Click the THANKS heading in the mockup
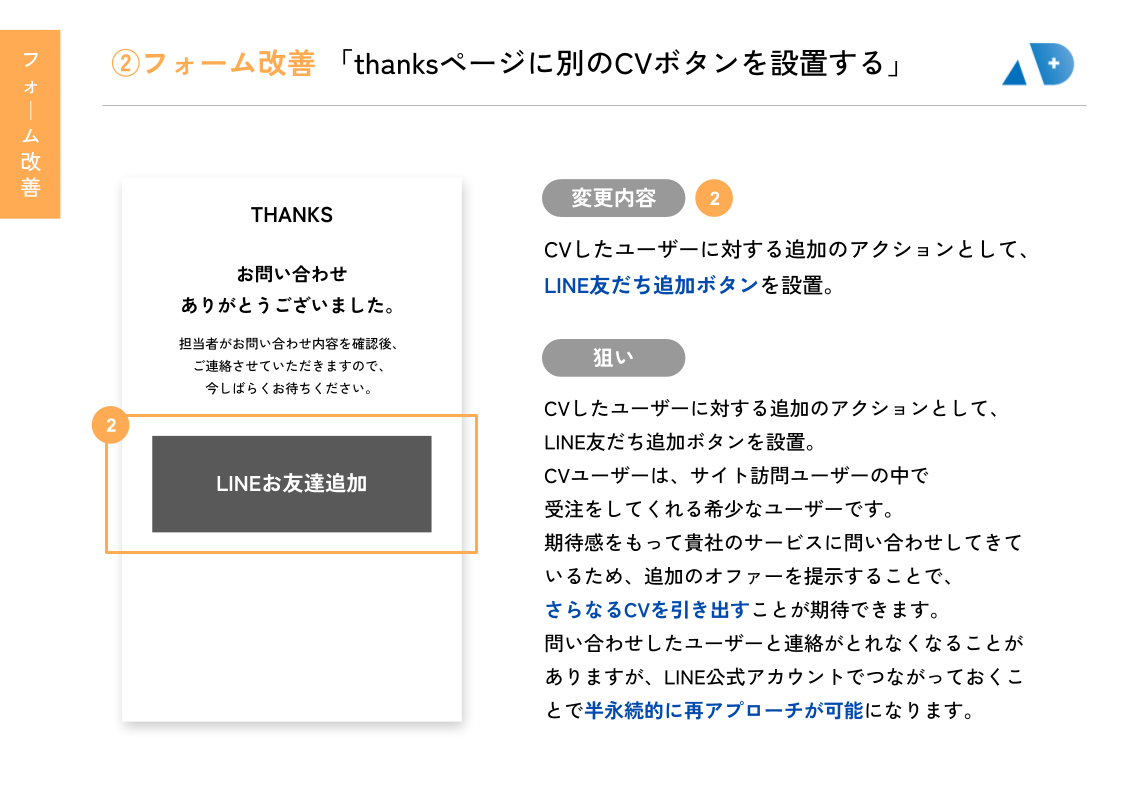This screenshot has width=1121, height=793. tap(292, 215)
